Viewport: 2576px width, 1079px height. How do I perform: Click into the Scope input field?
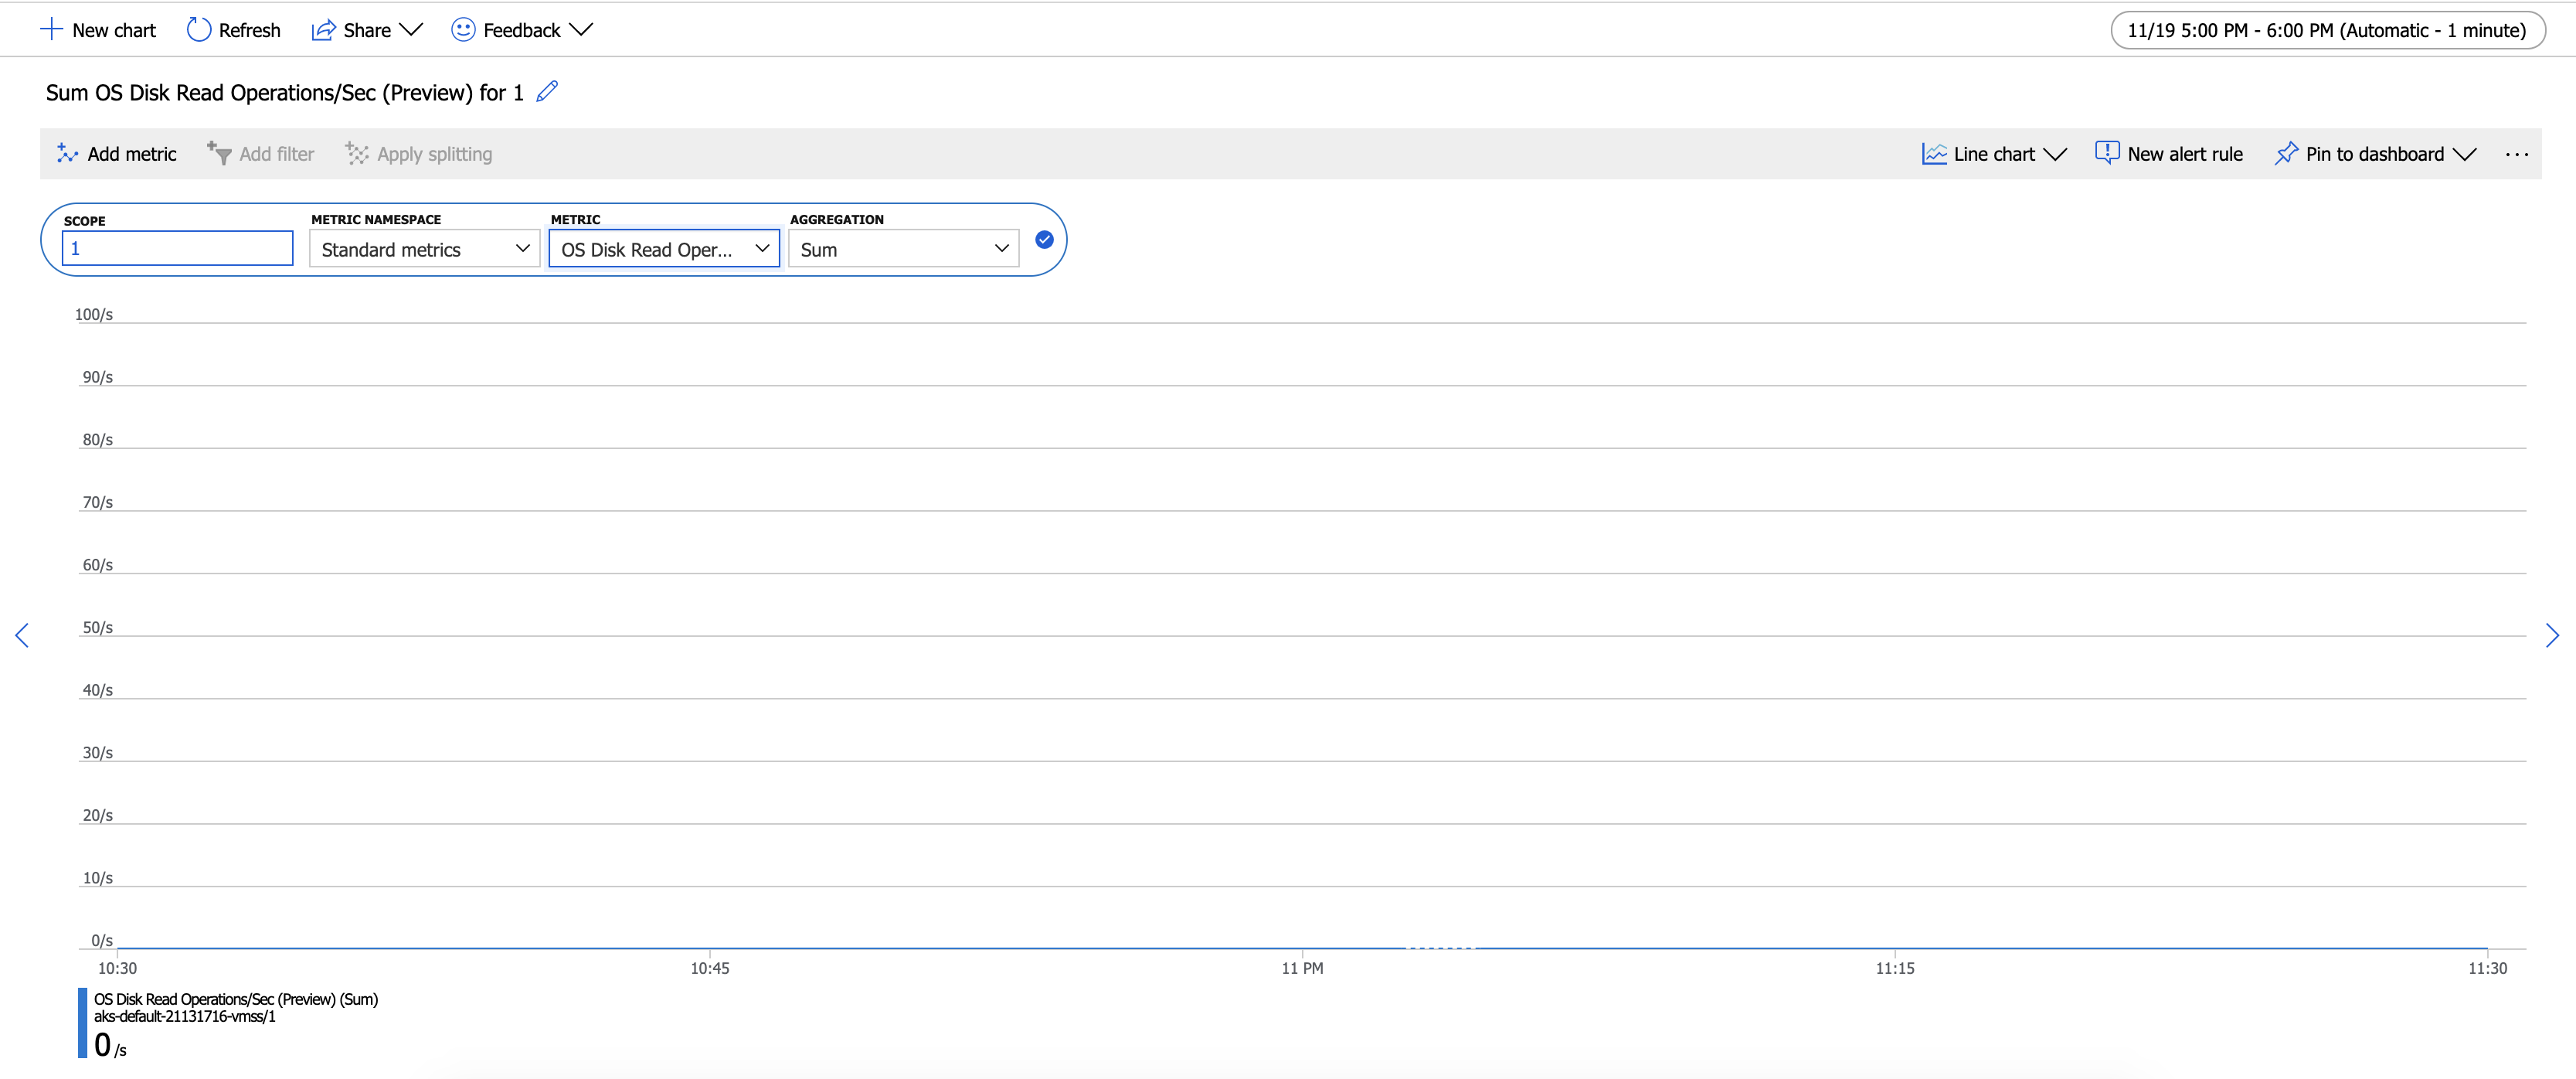pyautogui.click(x=177, y=248)
